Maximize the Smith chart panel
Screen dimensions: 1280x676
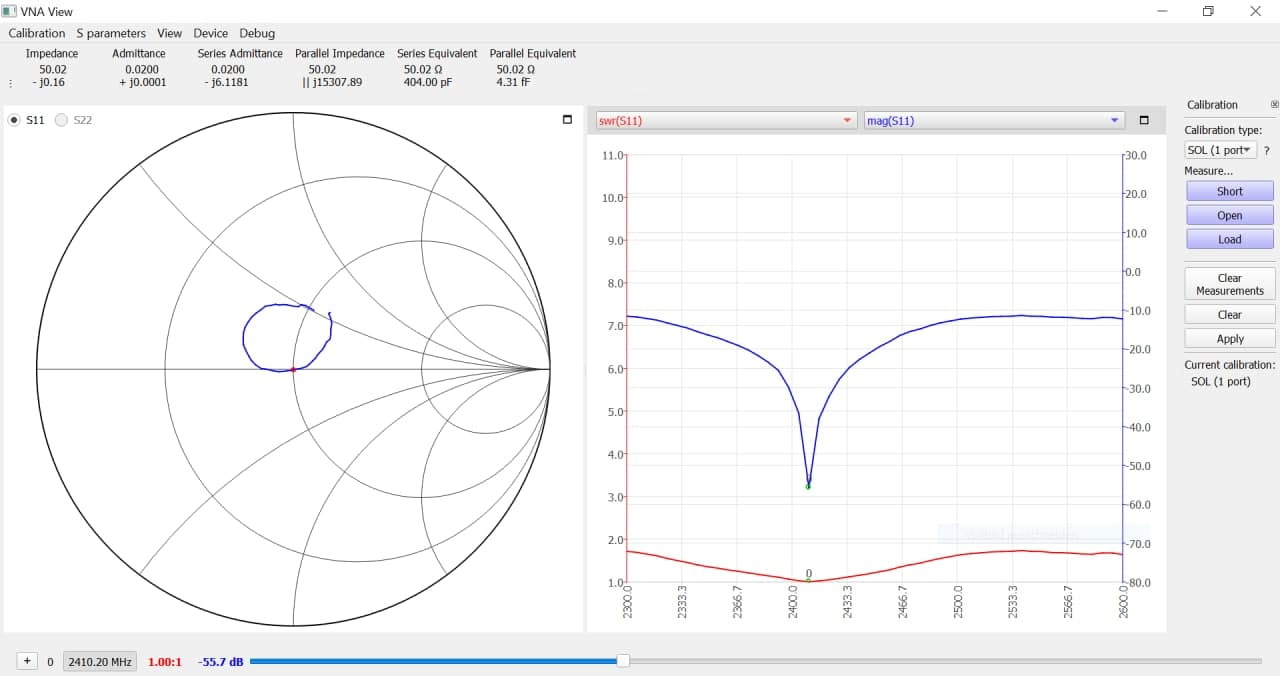coord(567,120)
